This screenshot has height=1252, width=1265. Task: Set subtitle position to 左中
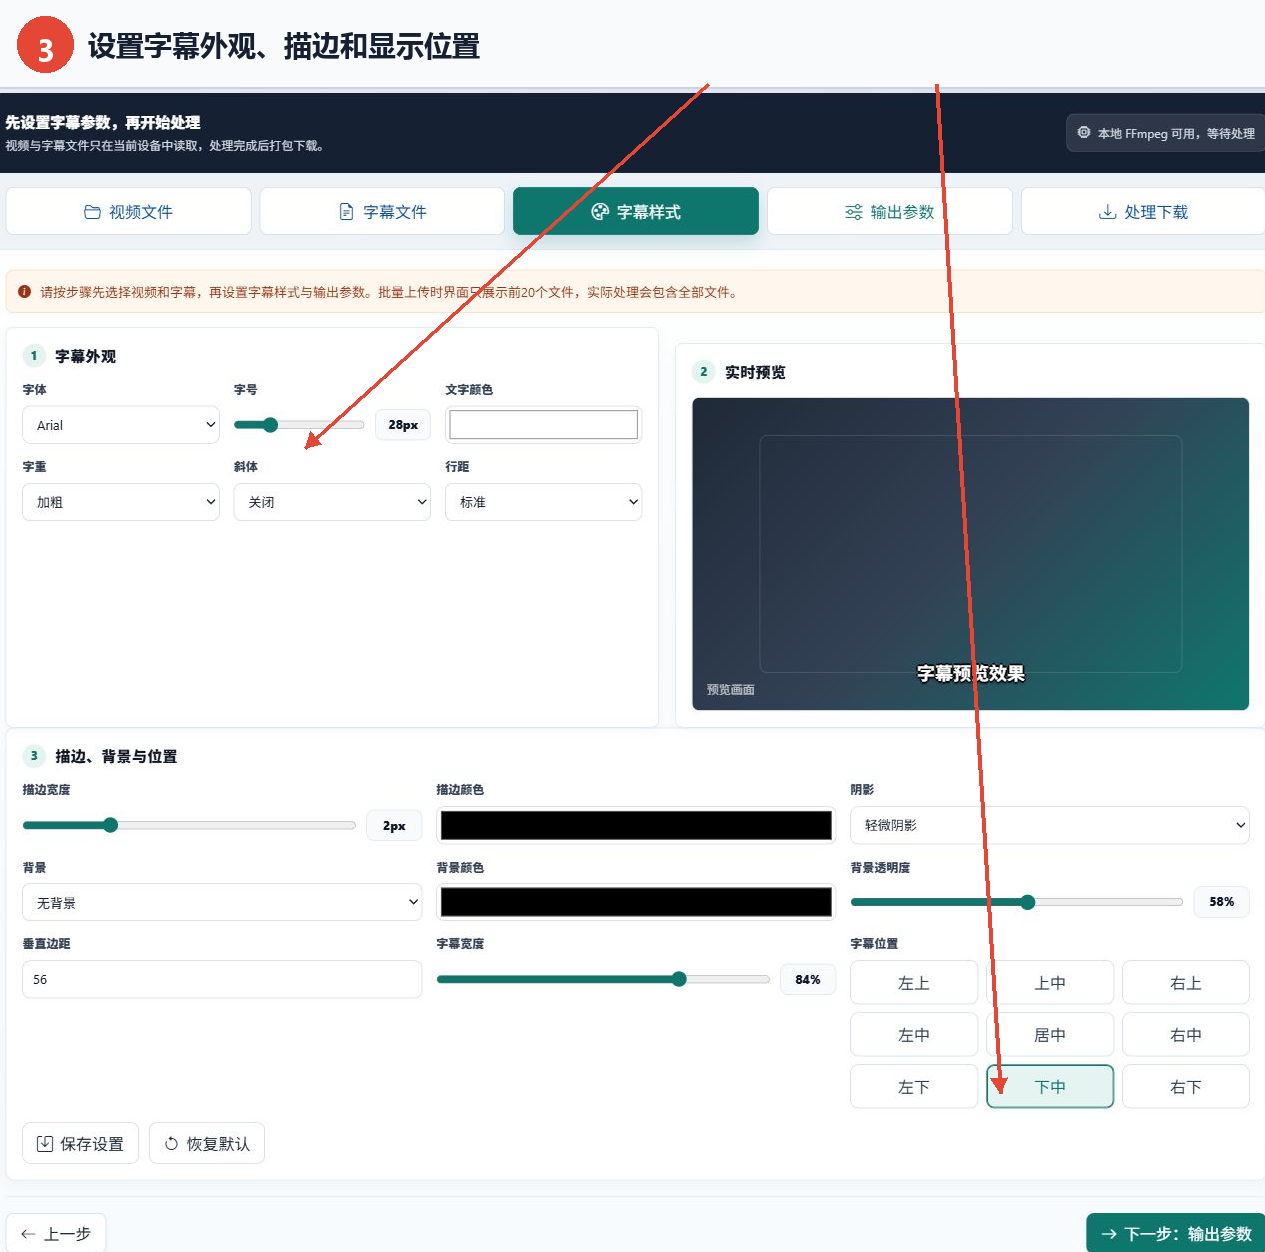click(x=914, y=1035)
